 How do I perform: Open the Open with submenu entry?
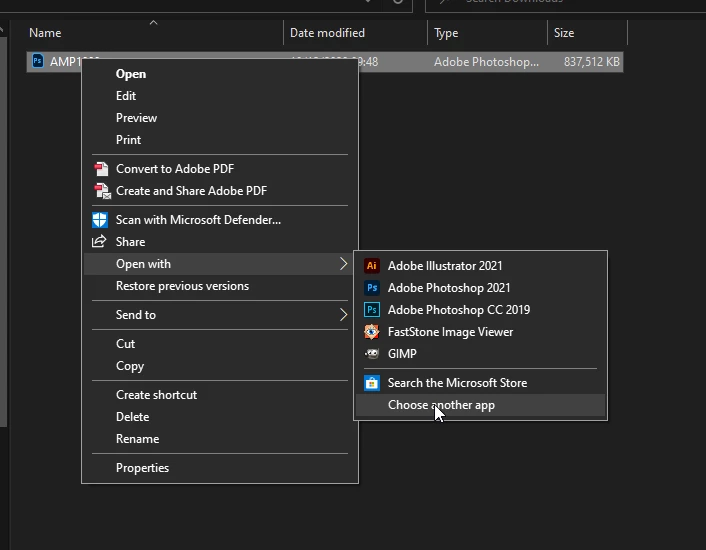pyautogui.click(x=220, y=264)
